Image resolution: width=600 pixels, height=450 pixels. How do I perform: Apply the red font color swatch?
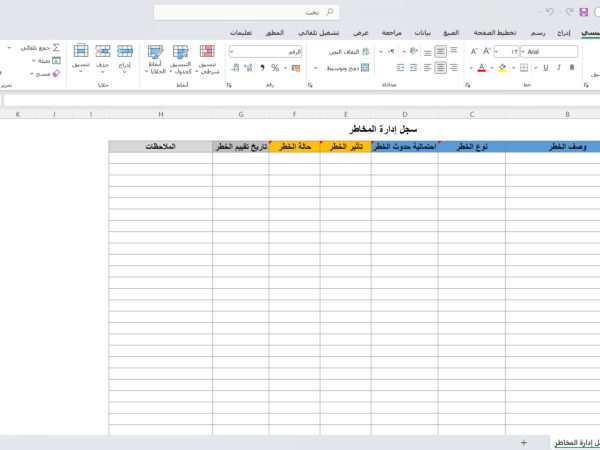pos(481,68)
